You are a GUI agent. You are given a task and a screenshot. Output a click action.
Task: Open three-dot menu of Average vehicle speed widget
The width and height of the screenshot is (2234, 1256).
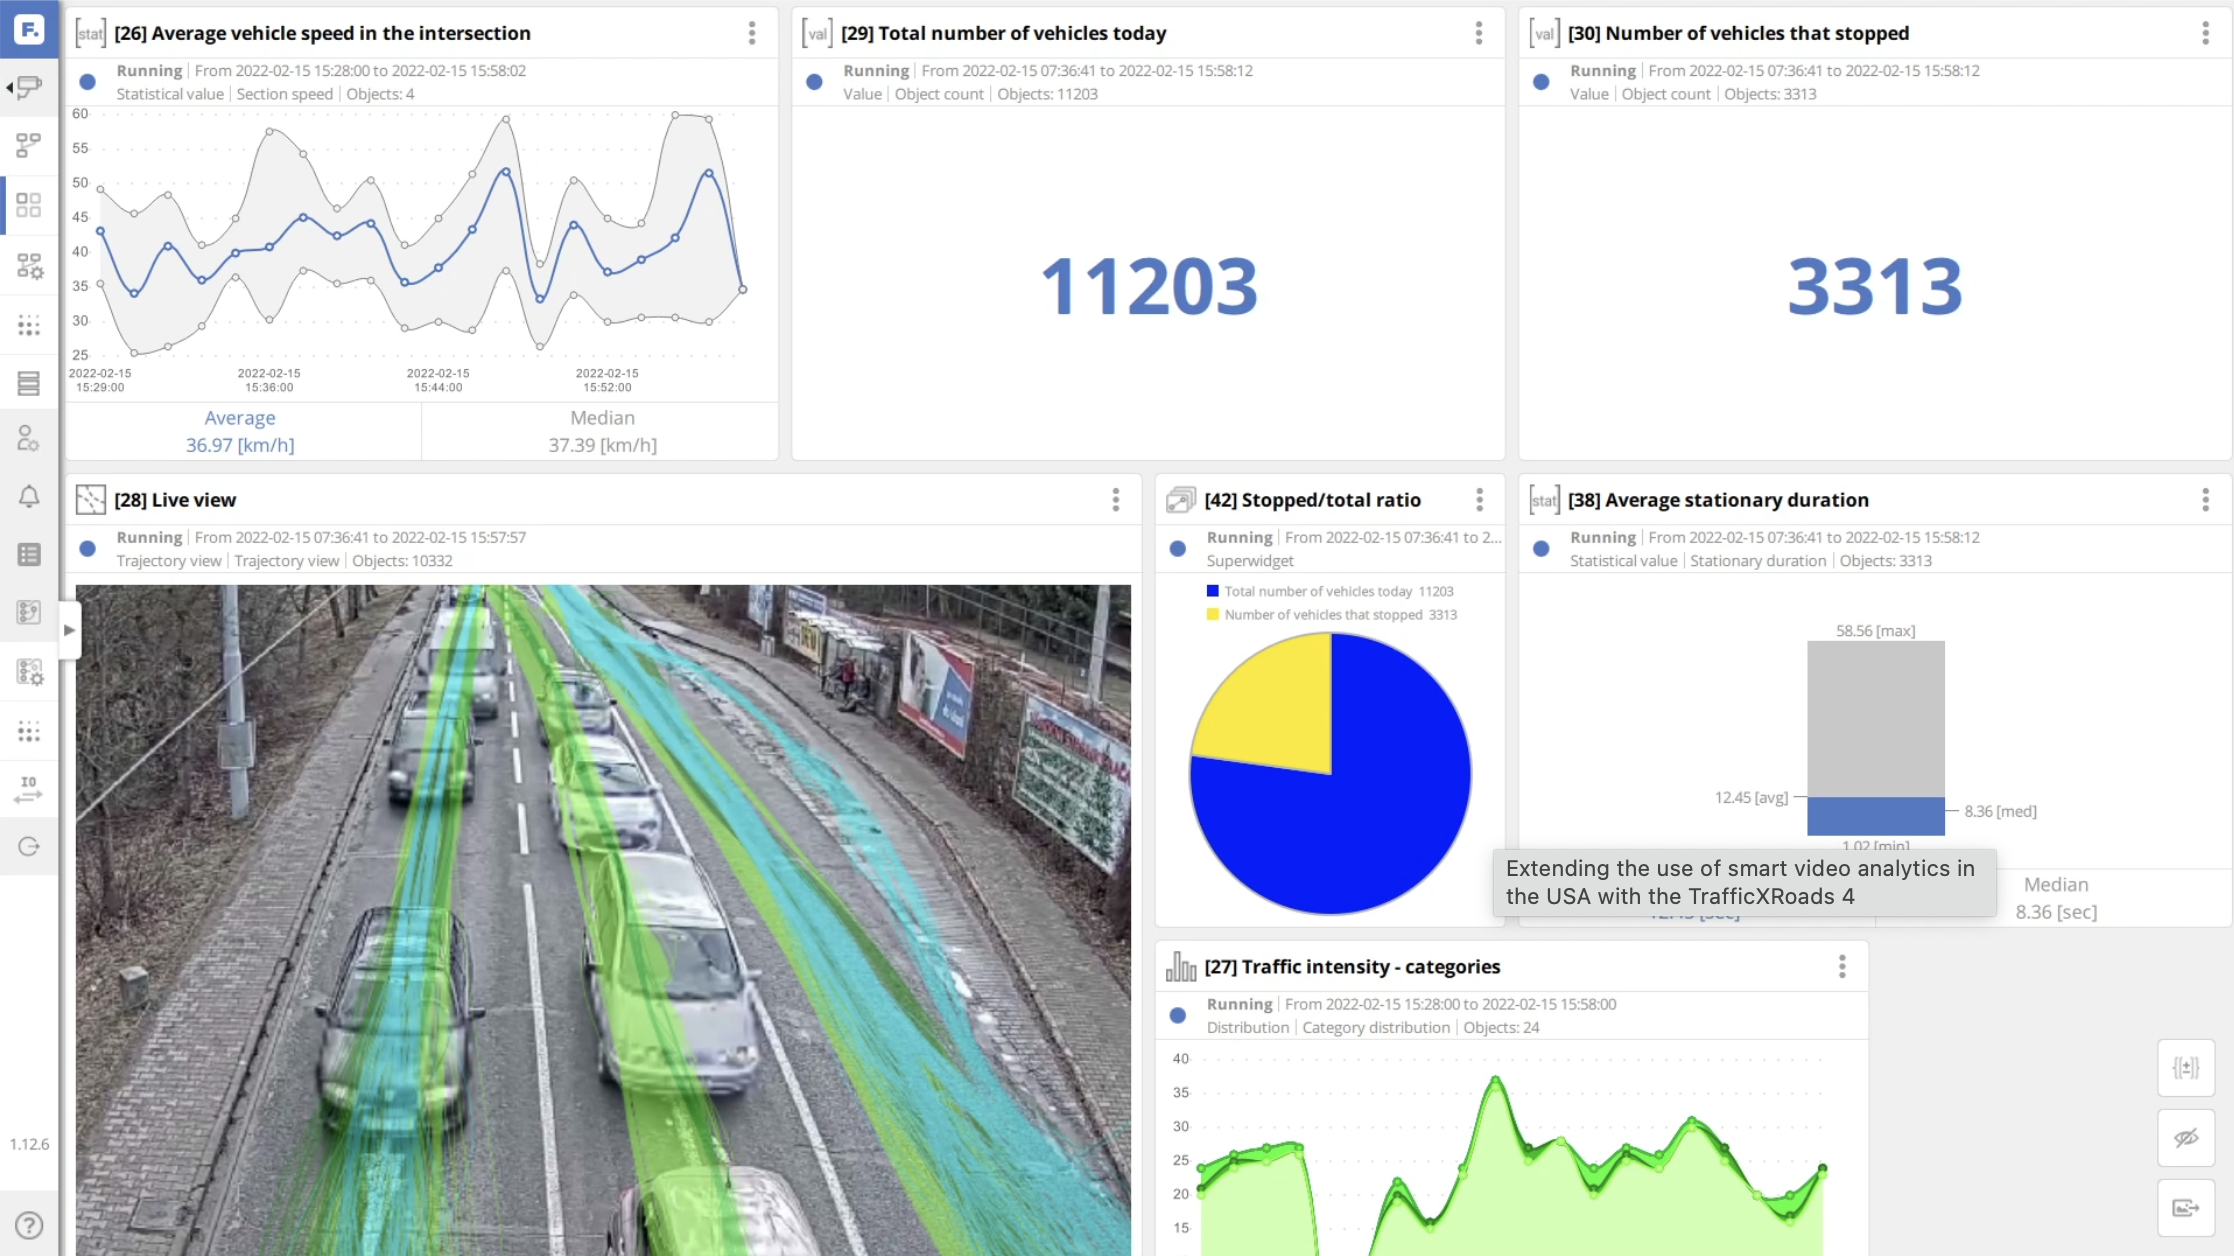point(752,33)
